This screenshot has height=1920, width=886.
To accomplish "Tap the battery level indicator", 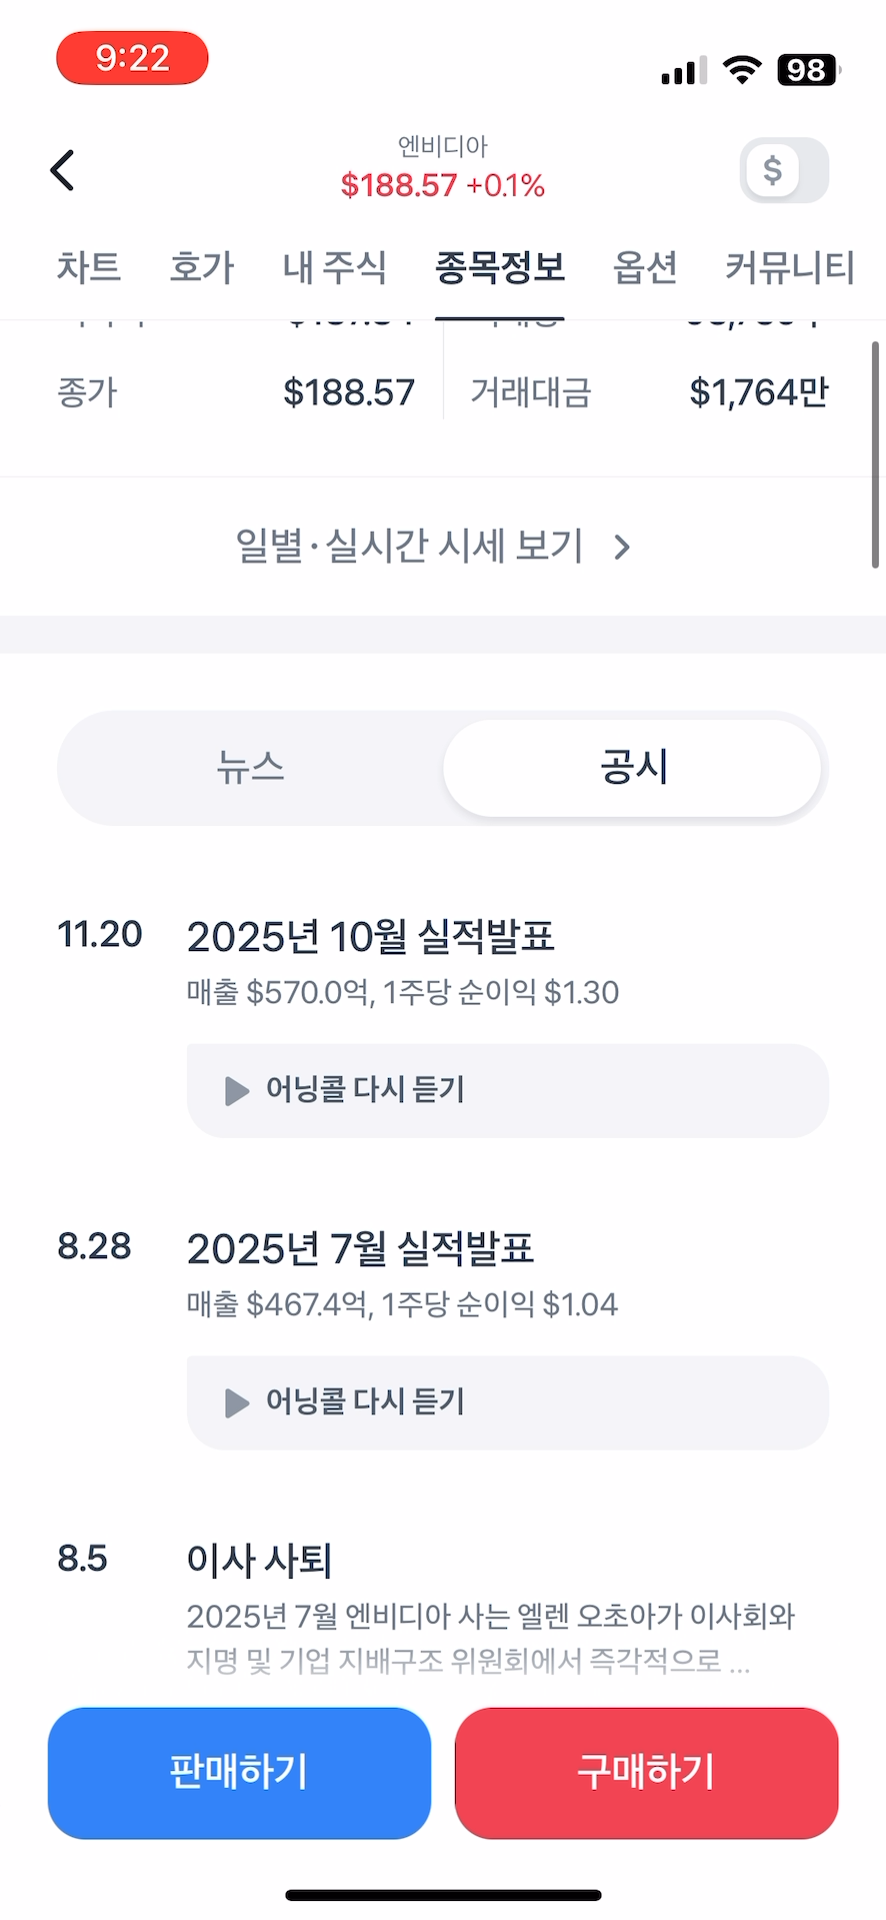I will click(808, 69).
